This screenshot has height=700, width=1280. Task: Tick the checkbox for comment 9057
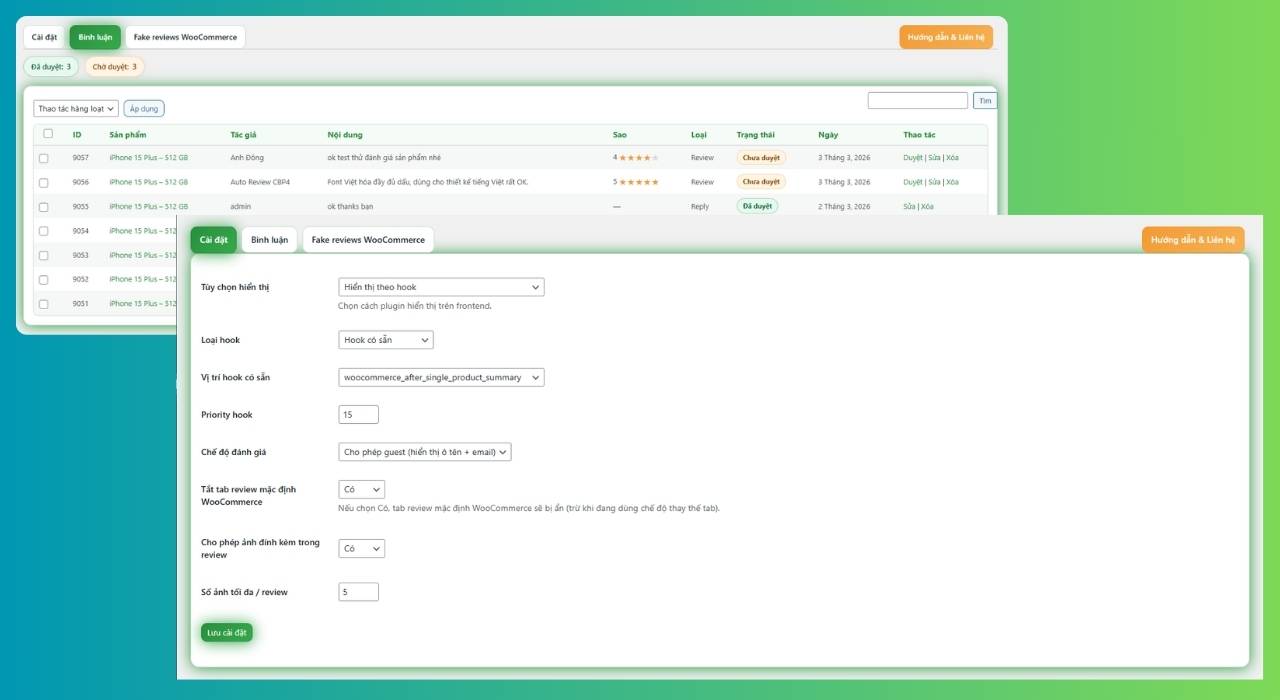pyautogui.click(x=44, y=158)
